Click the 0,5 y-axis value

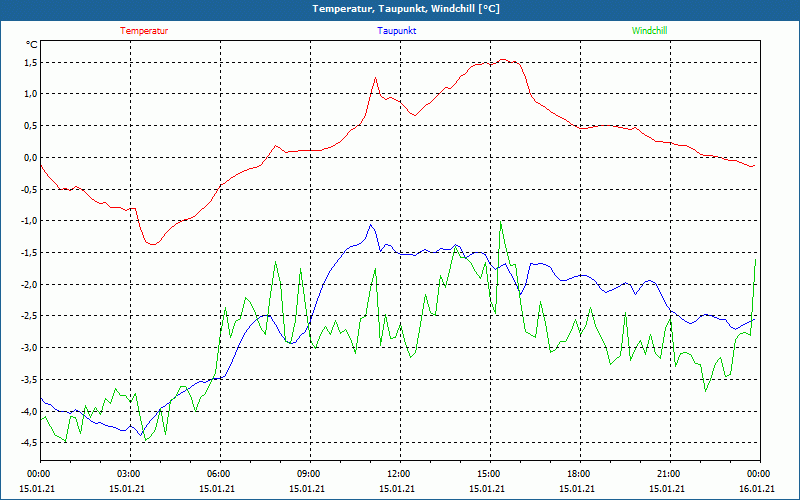30,126
